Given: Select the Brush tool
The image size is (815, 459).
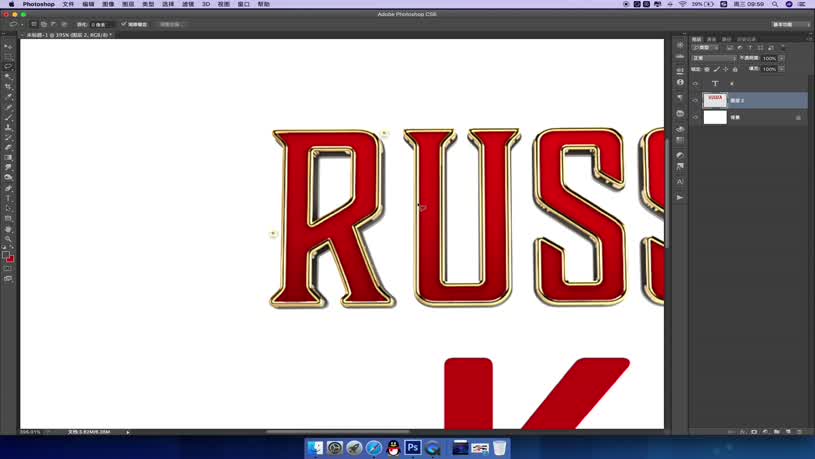Looking at the screenshot, I should click(8, 117).
